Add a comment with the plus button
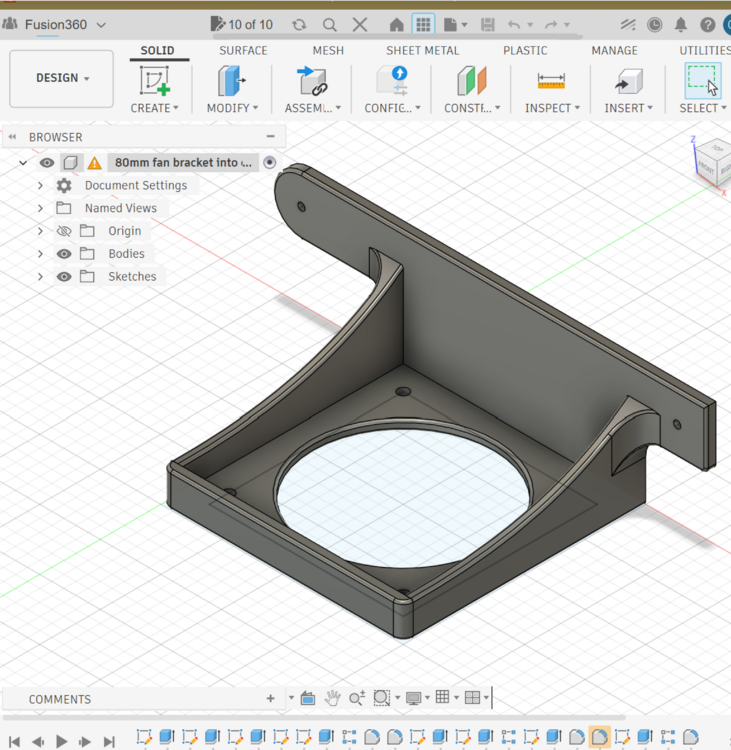 coord(271,699)
